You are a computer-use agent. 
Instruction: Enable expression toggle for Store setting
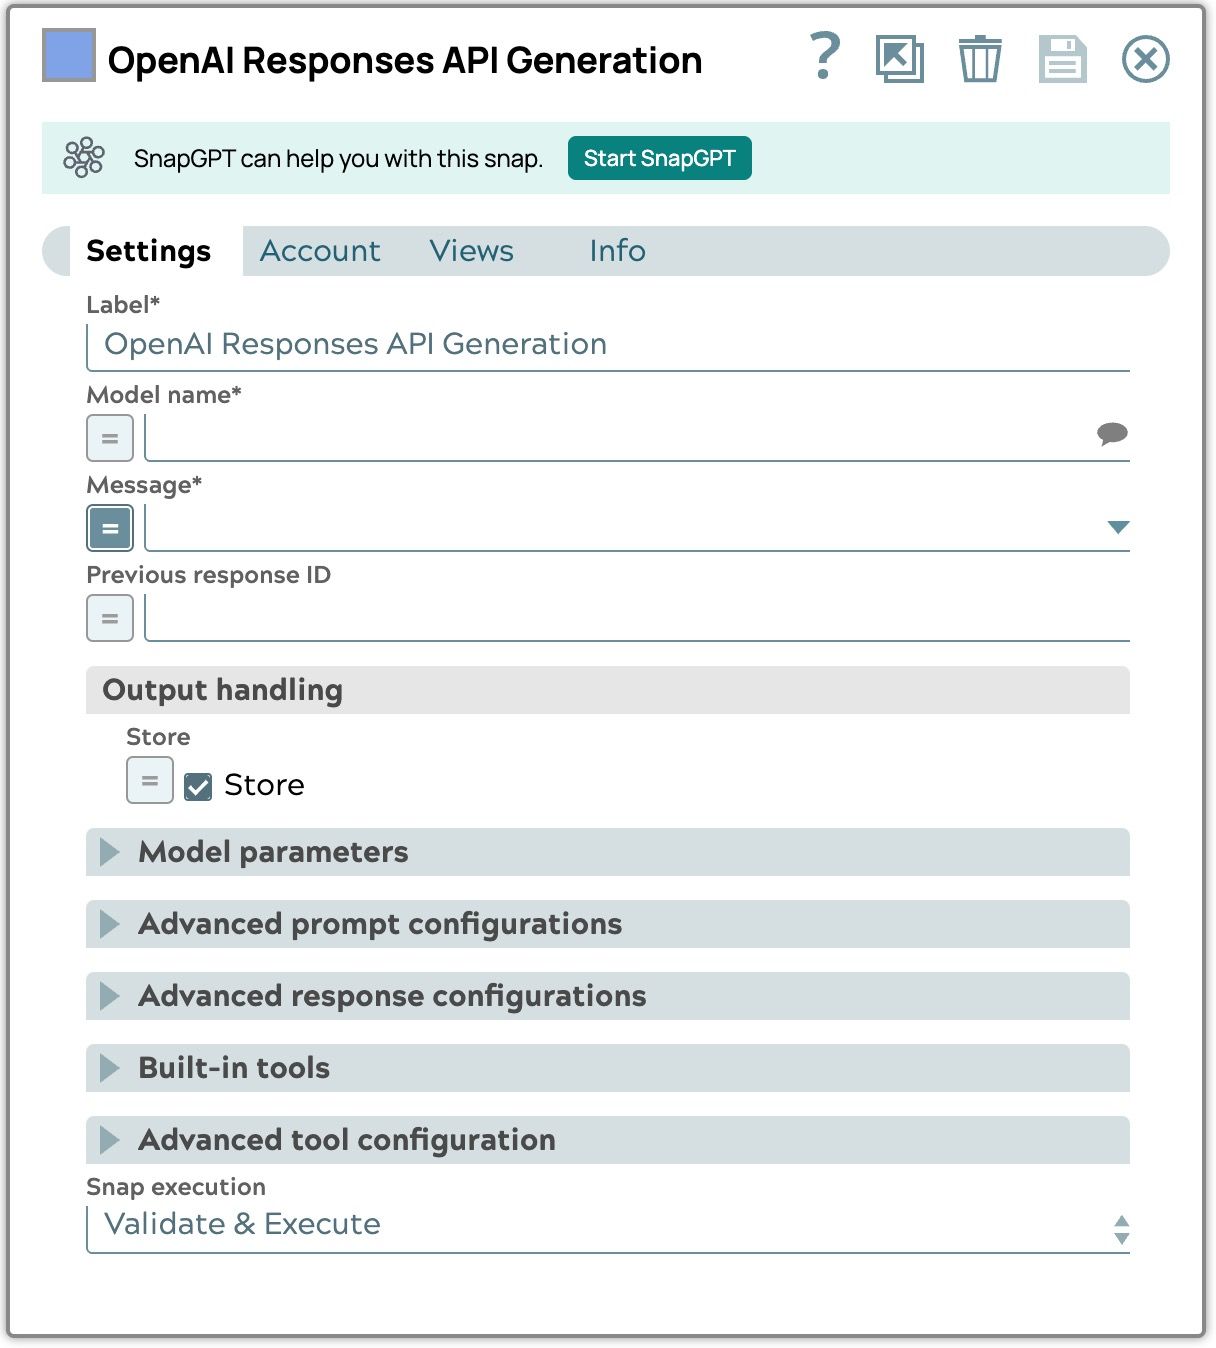pyautogui.click(x=150, y=781)
